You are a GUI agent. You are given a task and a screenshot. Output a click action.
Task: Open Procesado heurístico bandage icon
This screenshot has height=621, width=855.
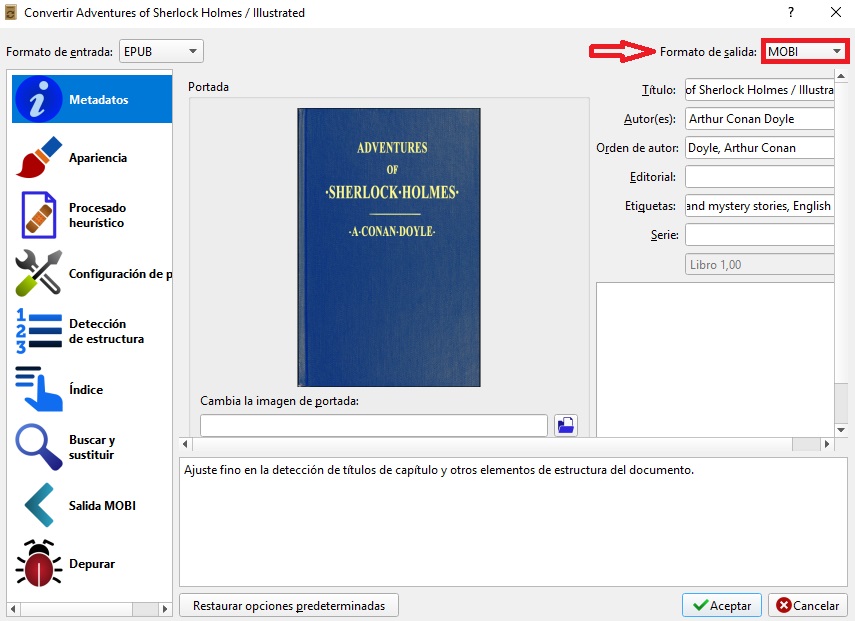pos(39,215)
